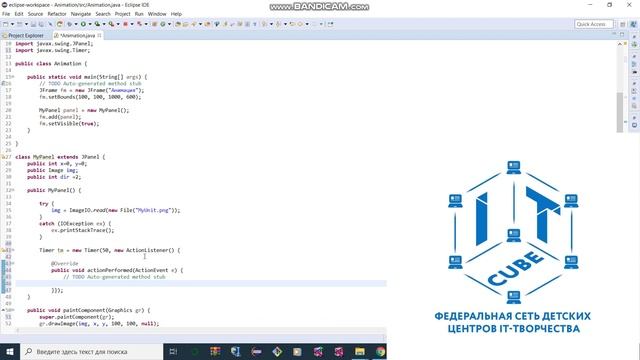Image resolution: width=640 pixels, height=360 pixels.
Task: Click the editor vertical scrollbar thumb
Action: click(620, 112)
